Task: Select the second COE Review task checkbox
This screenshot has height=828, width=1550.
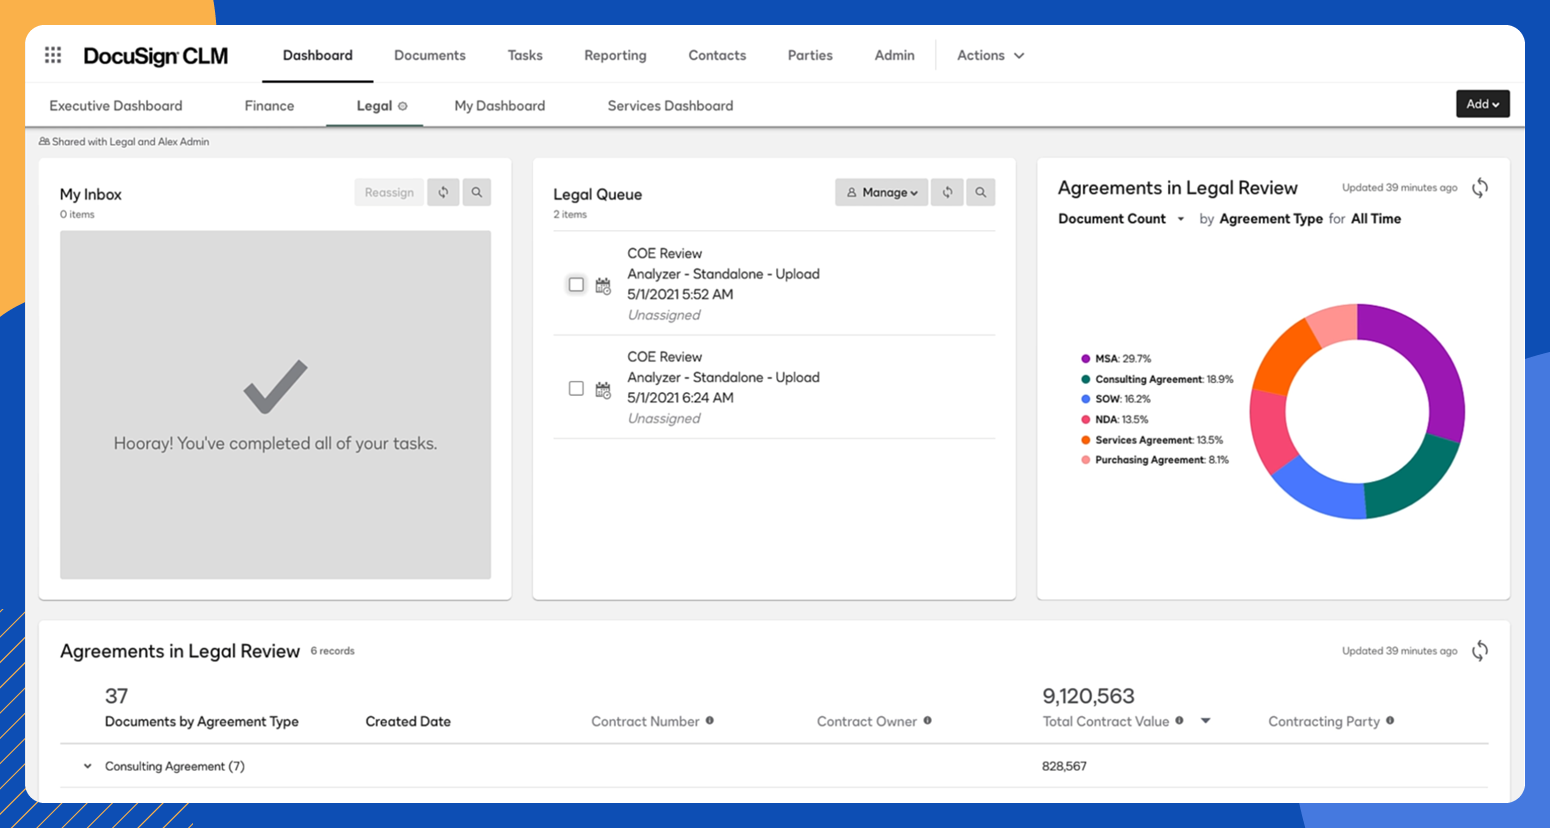Action: point(576,388)
